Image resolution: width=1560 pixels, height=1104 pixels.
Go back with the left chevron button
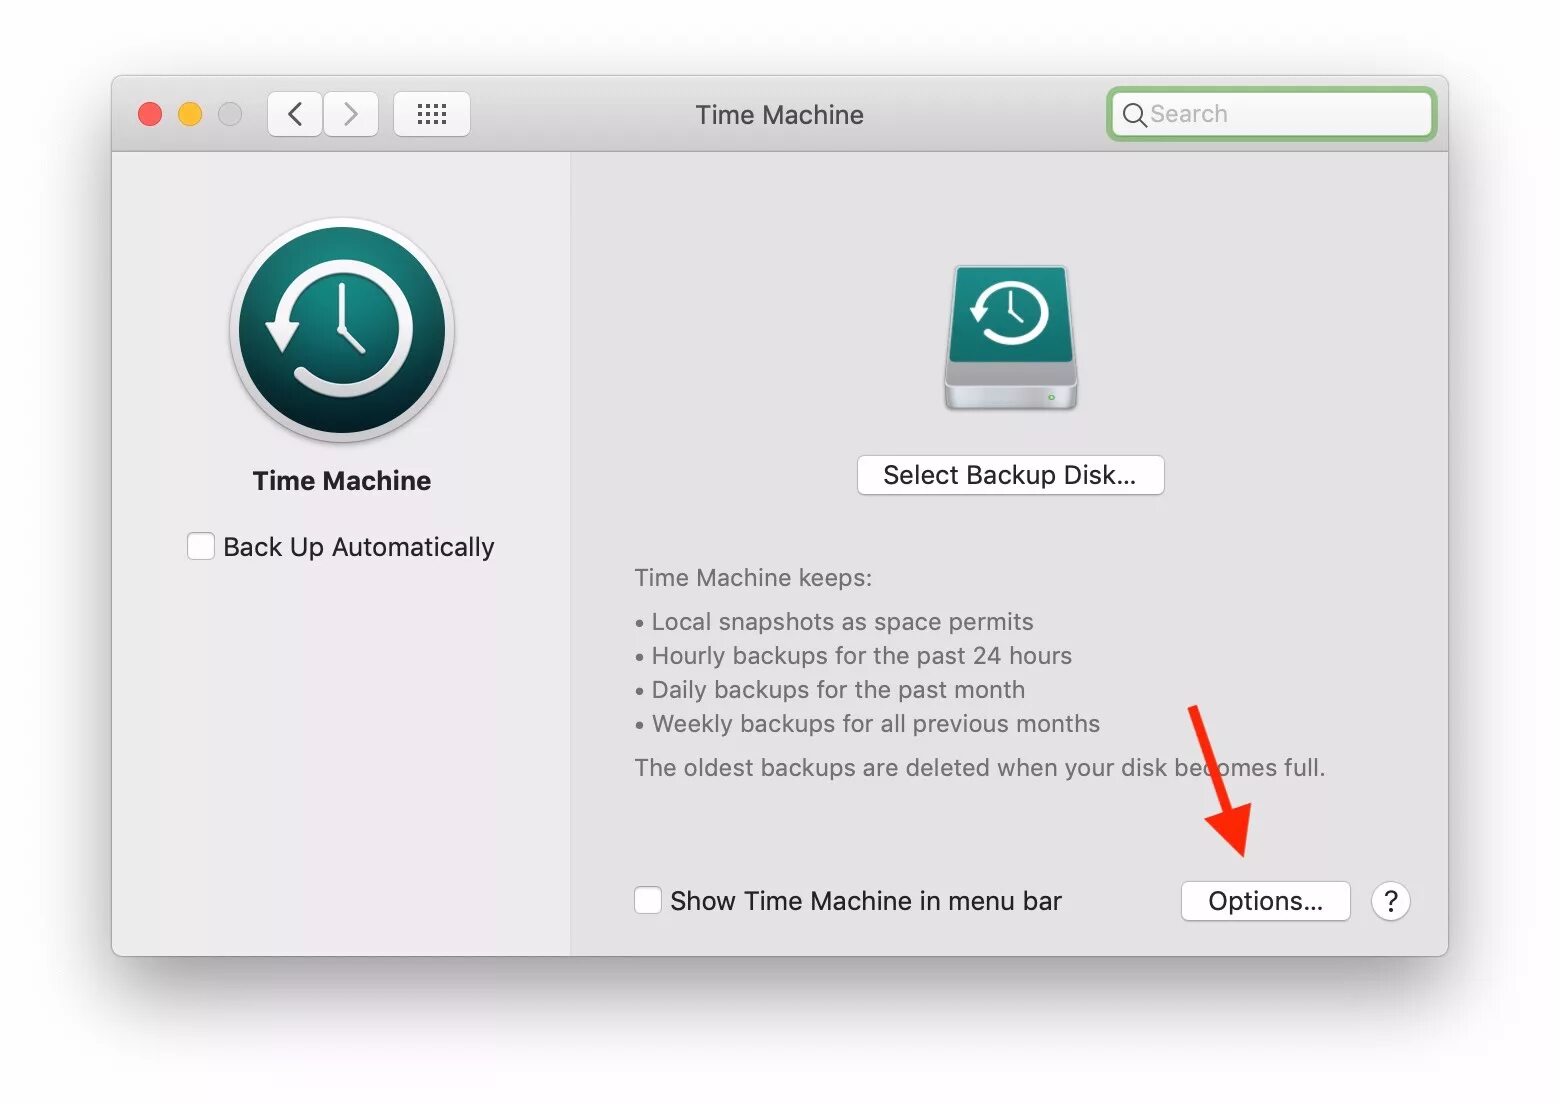point(295,114)
